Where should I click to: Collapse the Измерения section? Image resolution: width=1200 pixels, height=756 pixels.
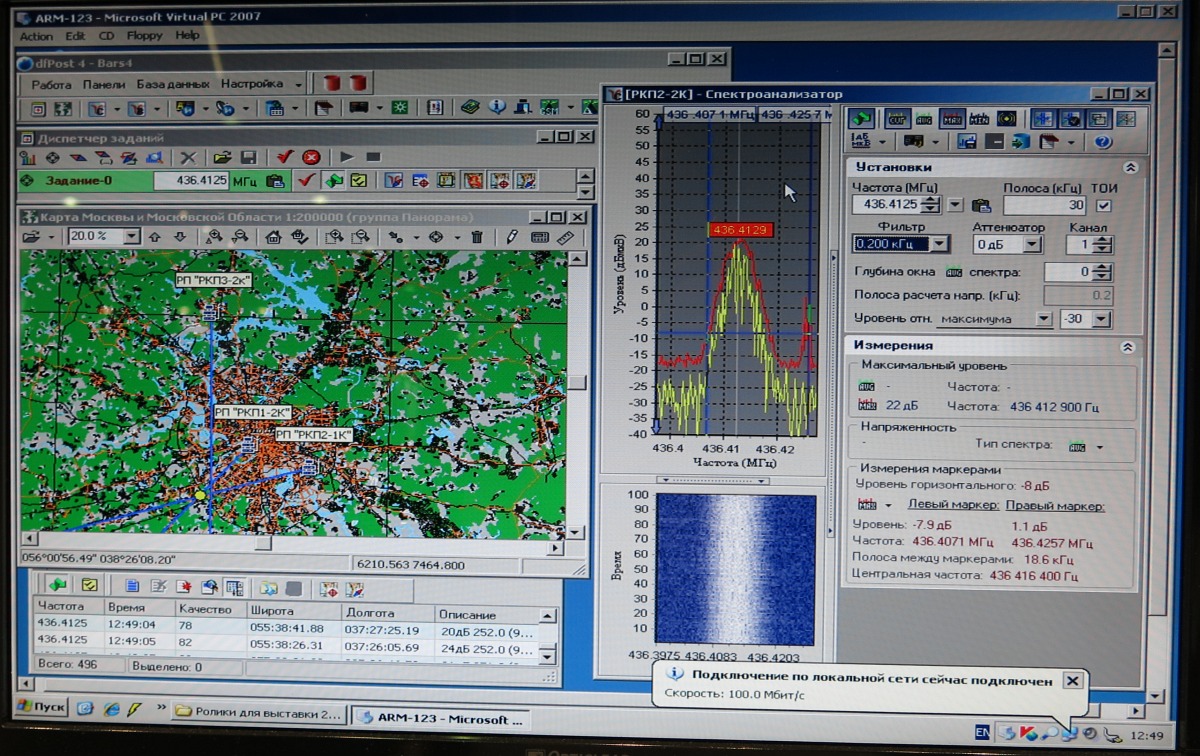(1127, 347)
